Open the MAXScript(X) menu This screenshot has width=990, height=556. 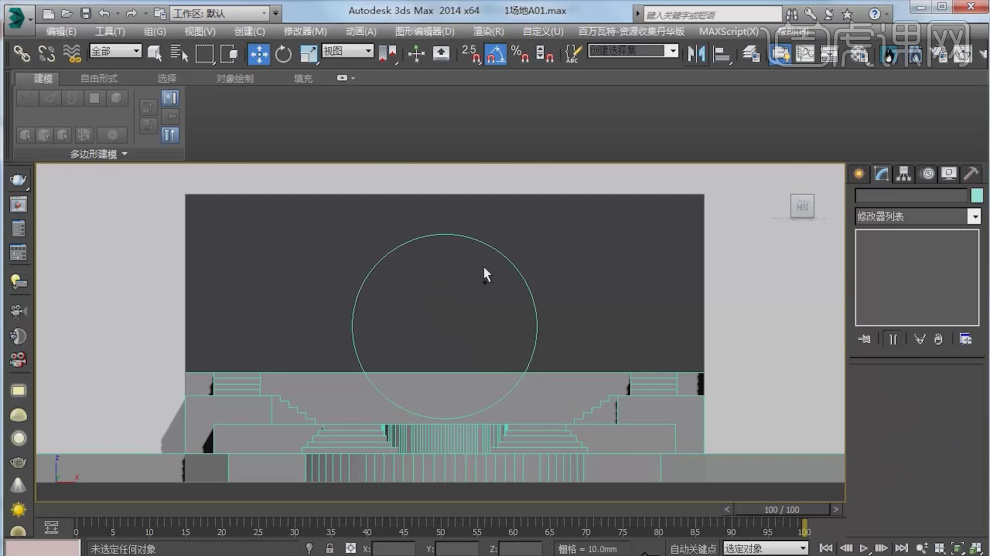[728, 31]
